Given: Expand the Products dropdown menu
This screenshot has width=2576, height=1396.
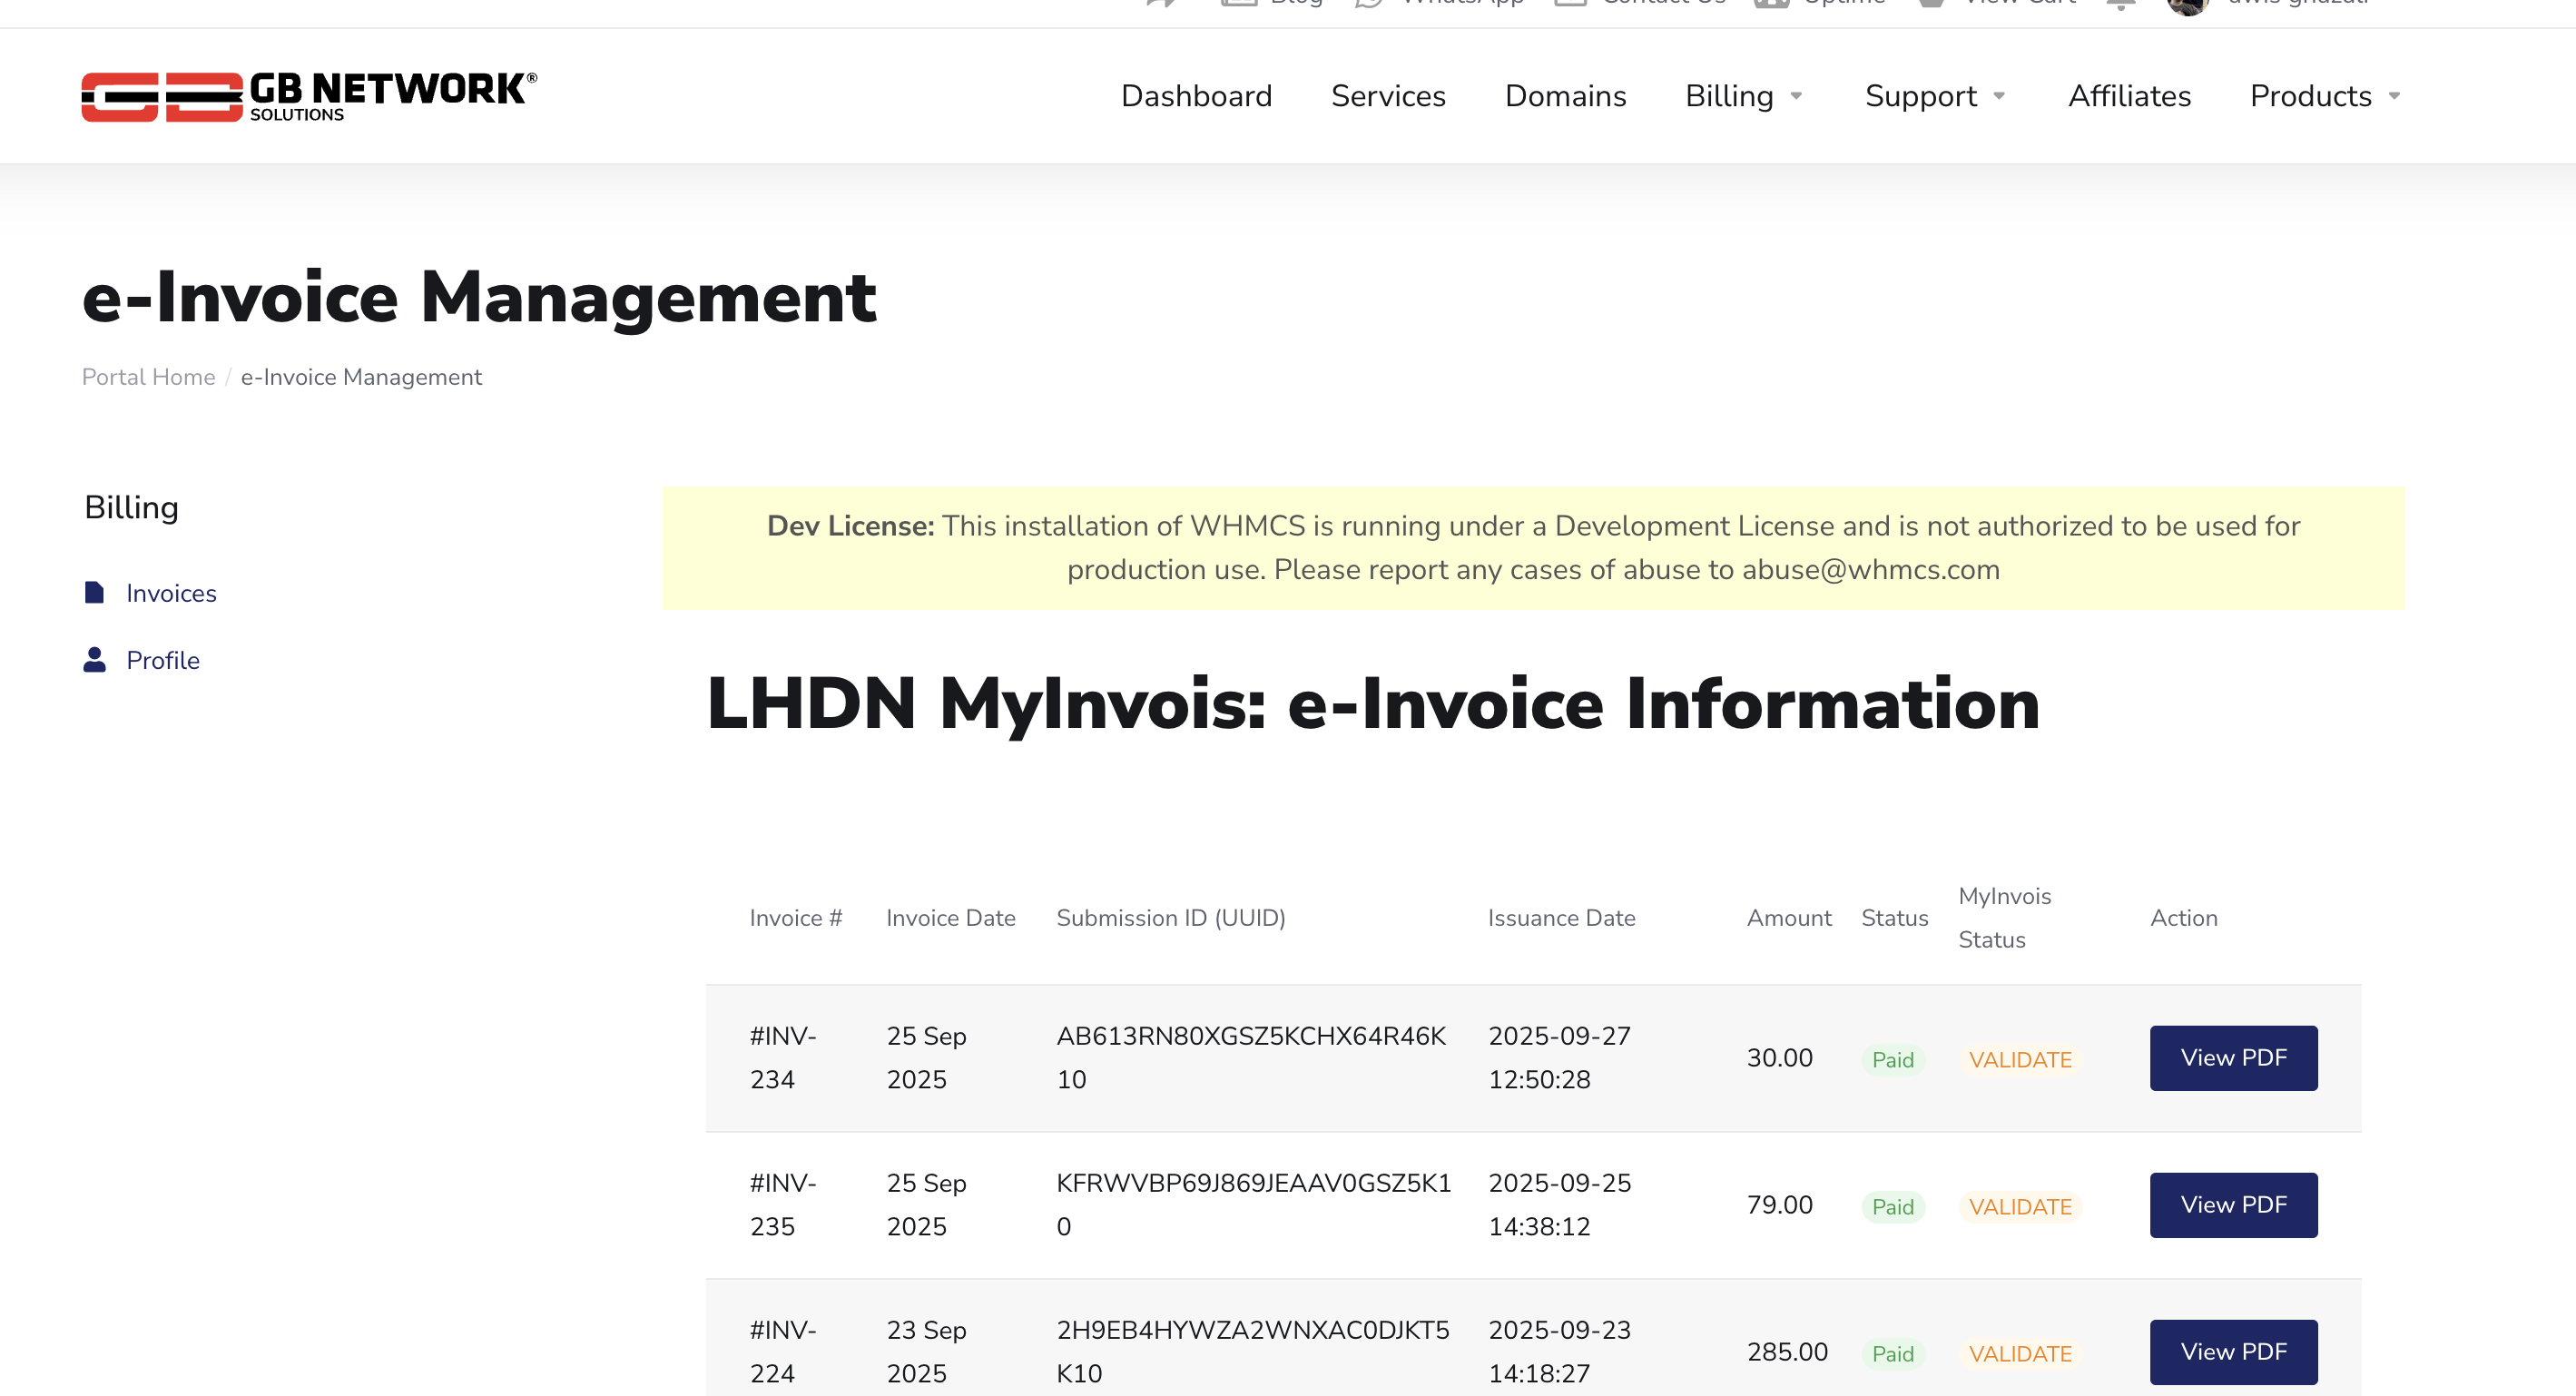Looking at the screenshot, I should click(x=2324, y=96).
